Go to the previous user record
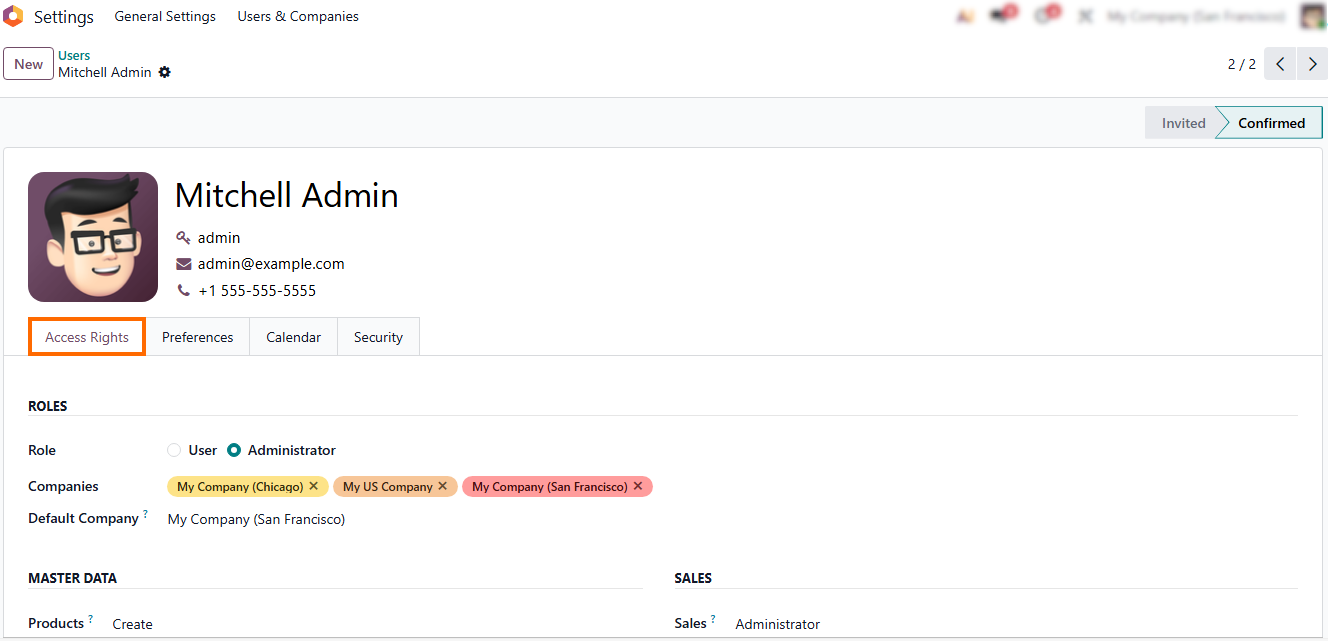The width and height of the screenshot is (1328, 641). (1280, 64)
